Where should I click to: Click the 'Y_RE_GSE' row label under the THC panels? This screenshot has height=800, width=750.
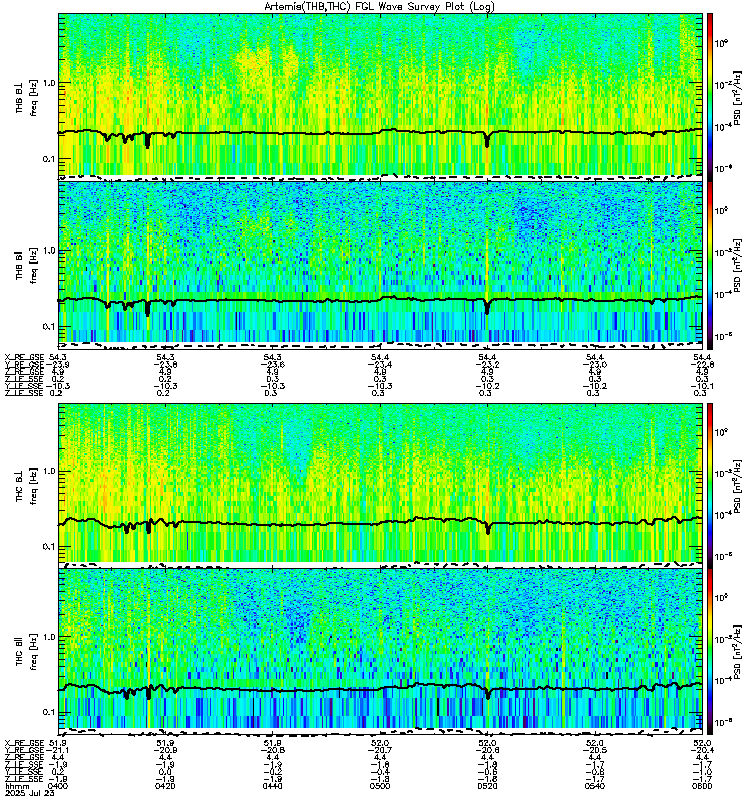24,750
